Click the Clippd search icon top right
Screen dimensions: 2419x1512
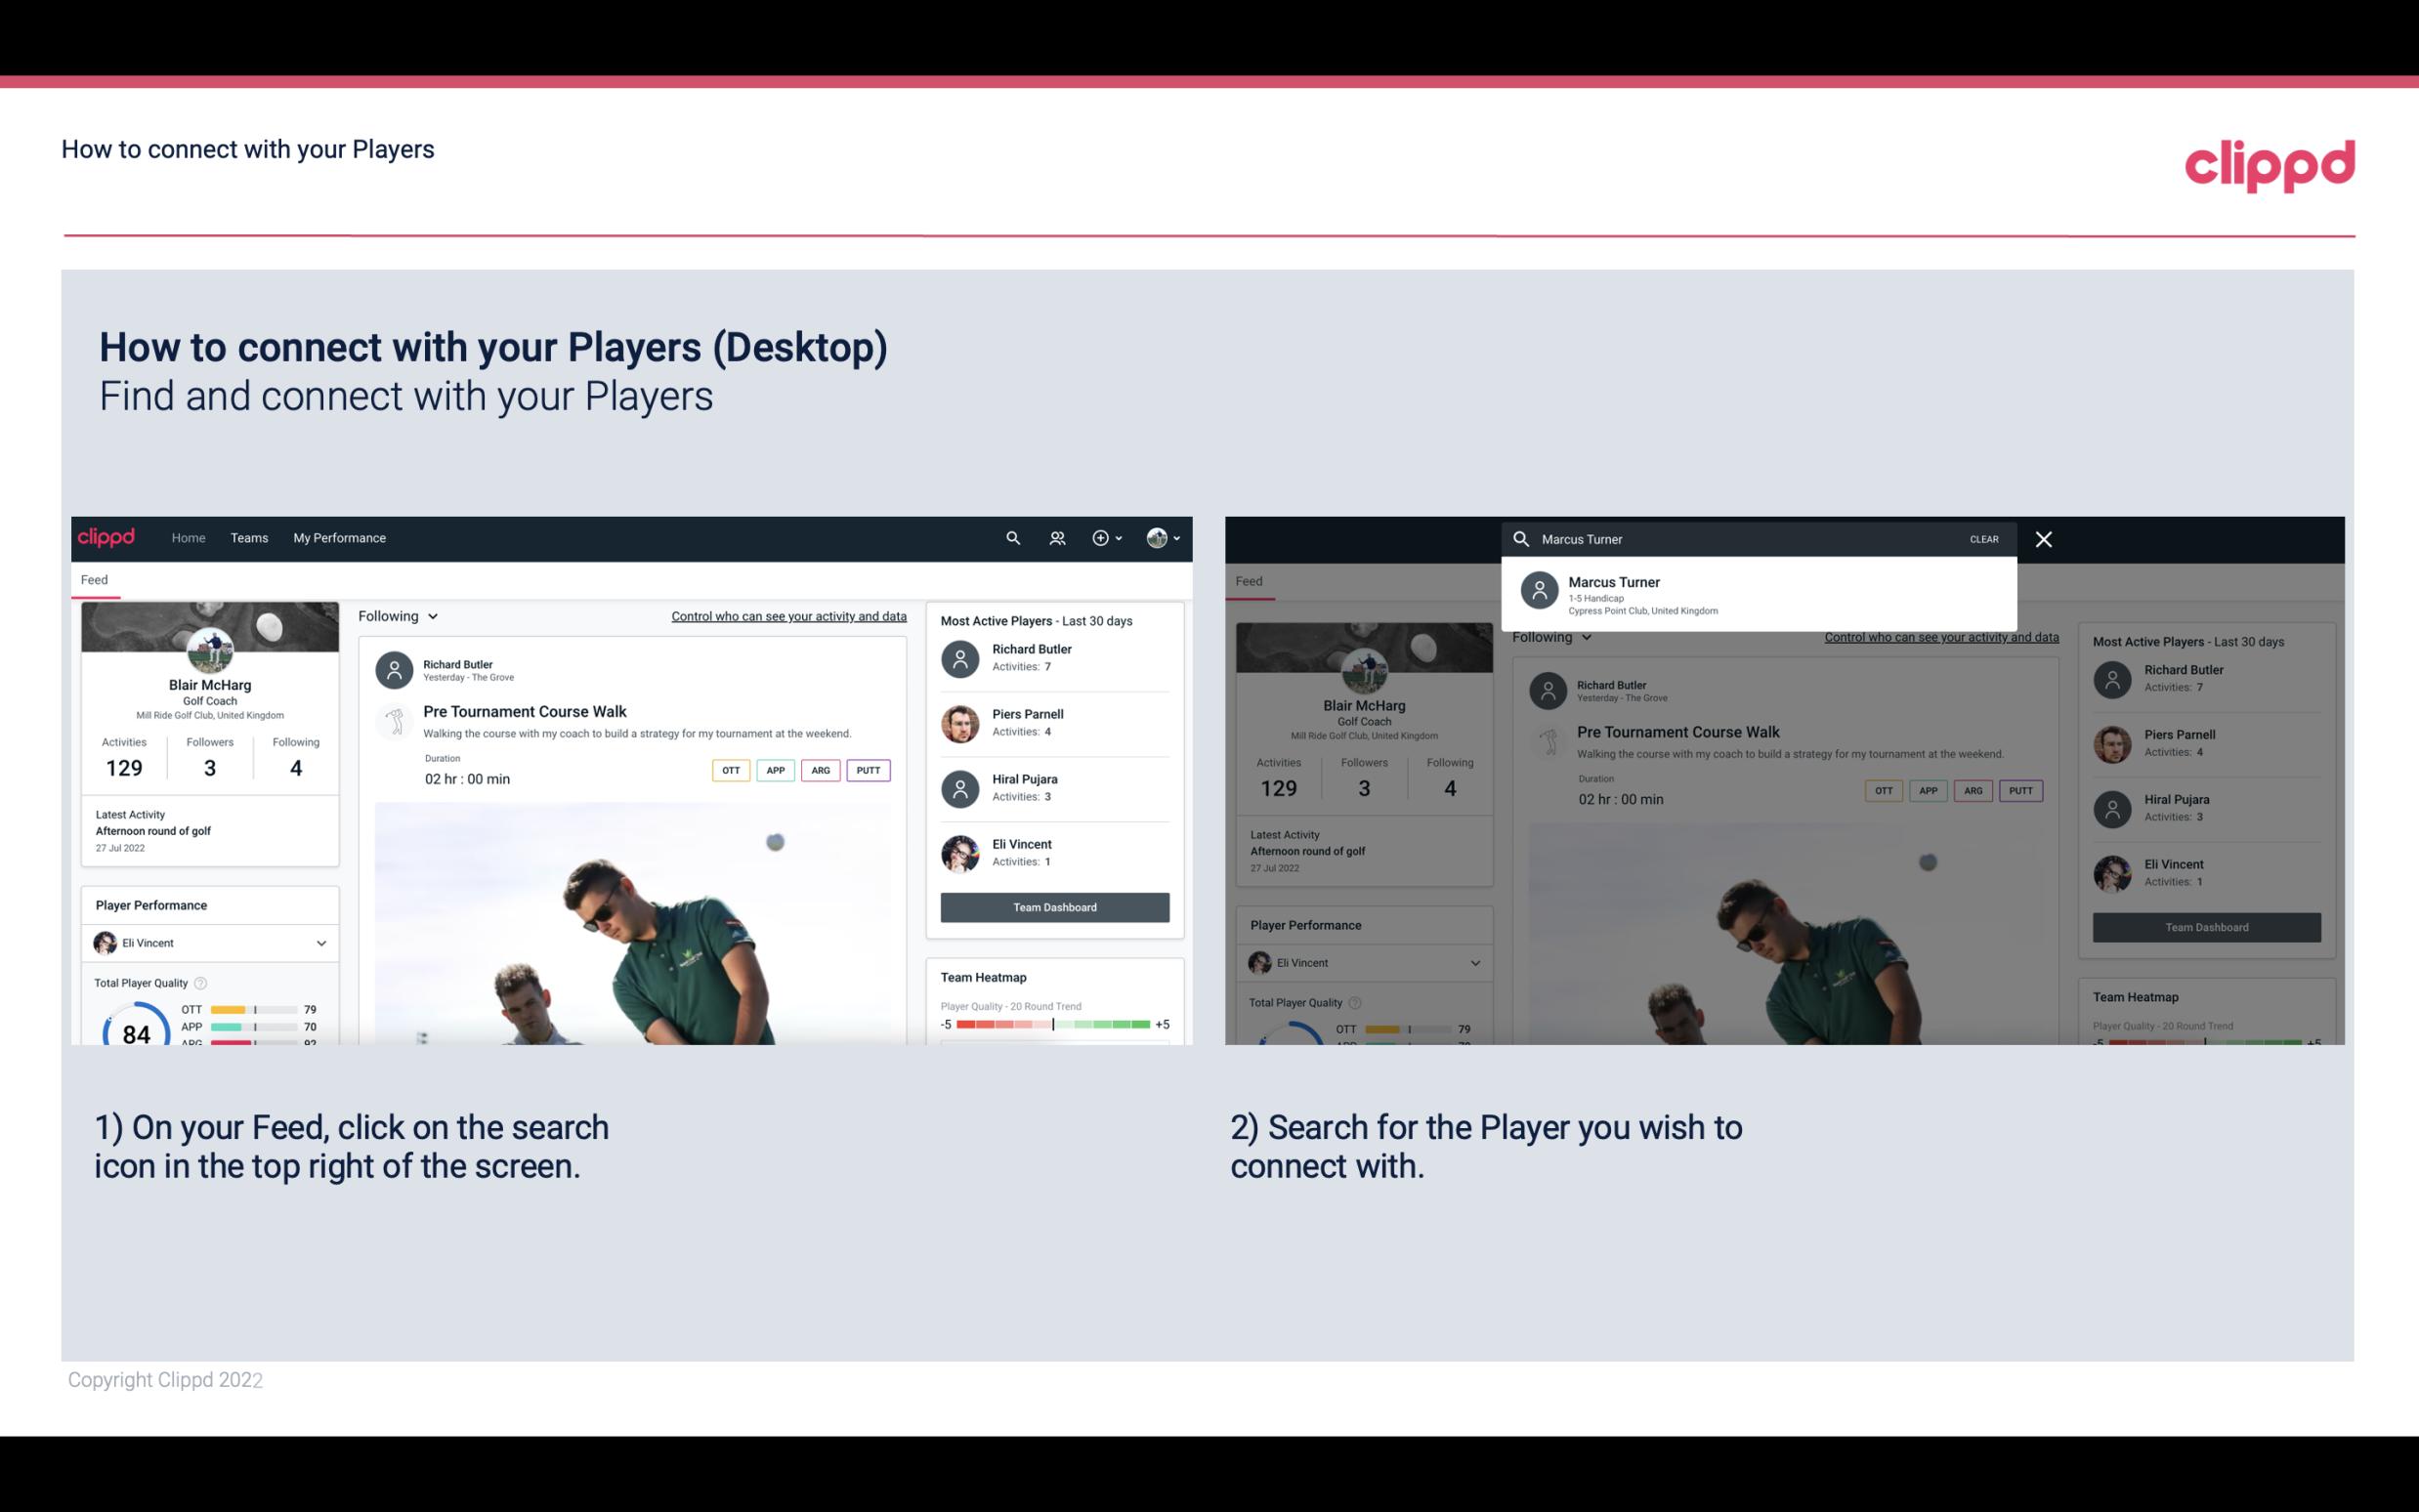(x=1010, y=536)
